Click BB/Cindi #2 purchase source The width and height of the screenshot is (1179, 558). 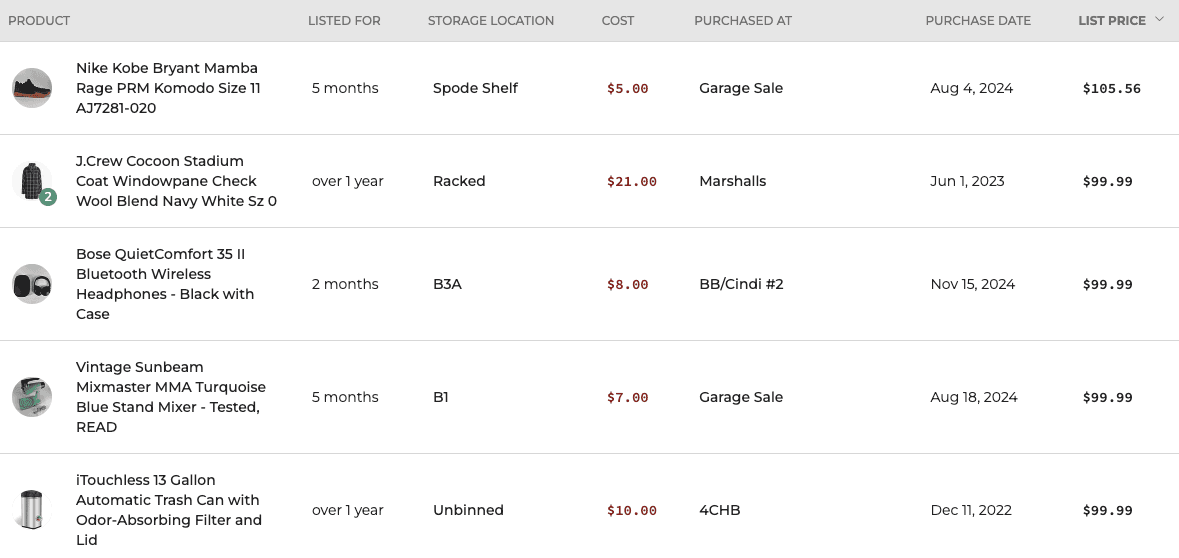click(x=741, y=284)
